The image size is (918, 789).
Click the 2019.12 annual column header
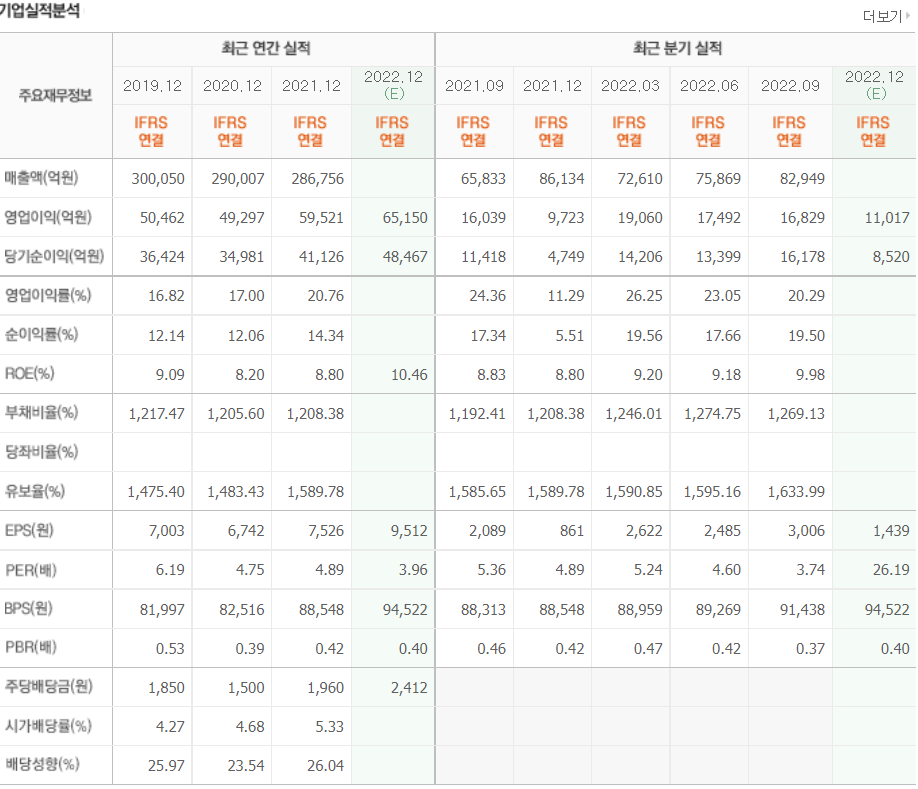tap(152, 85)
